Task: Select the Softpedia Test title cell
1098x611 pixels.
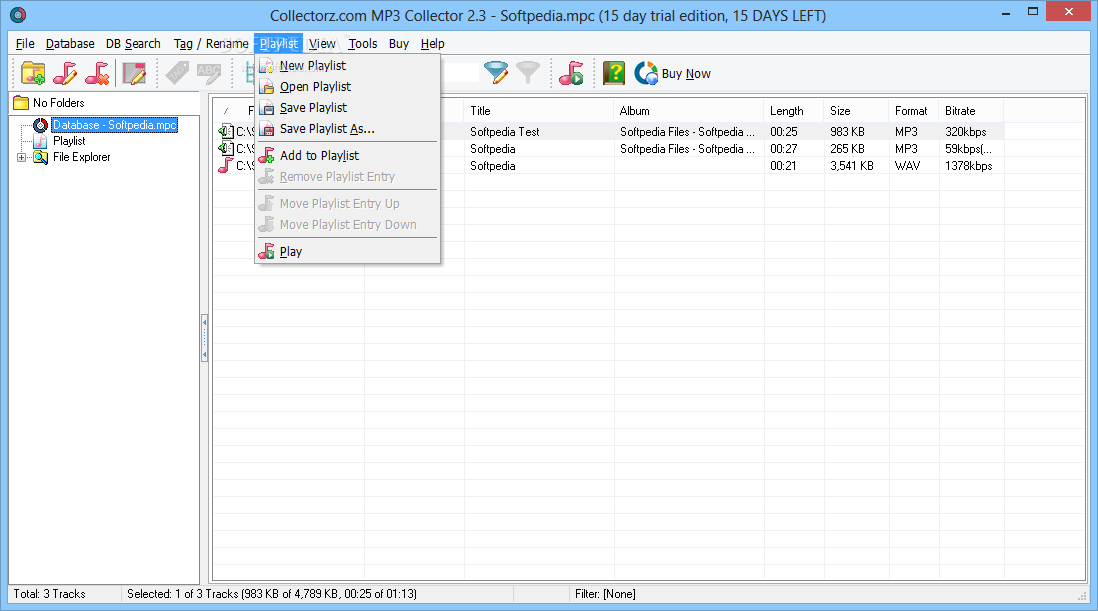Action: [x=505, y=132]
